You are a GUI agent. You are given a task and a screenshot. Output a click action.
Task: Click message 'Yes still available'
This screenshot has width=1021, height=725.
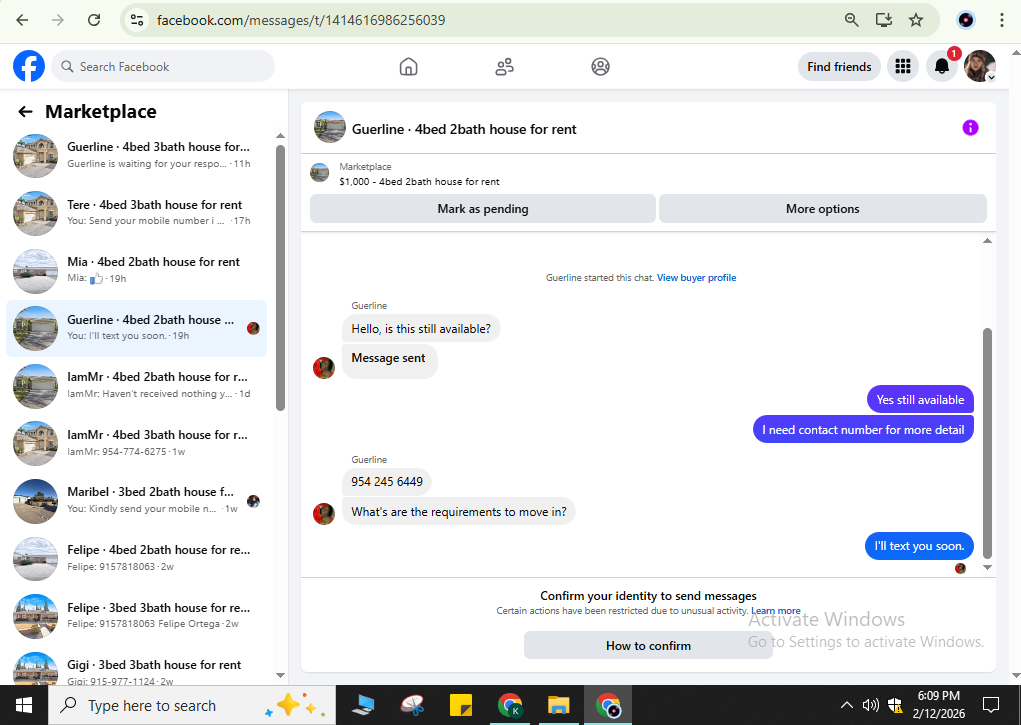tap(920, 400)
